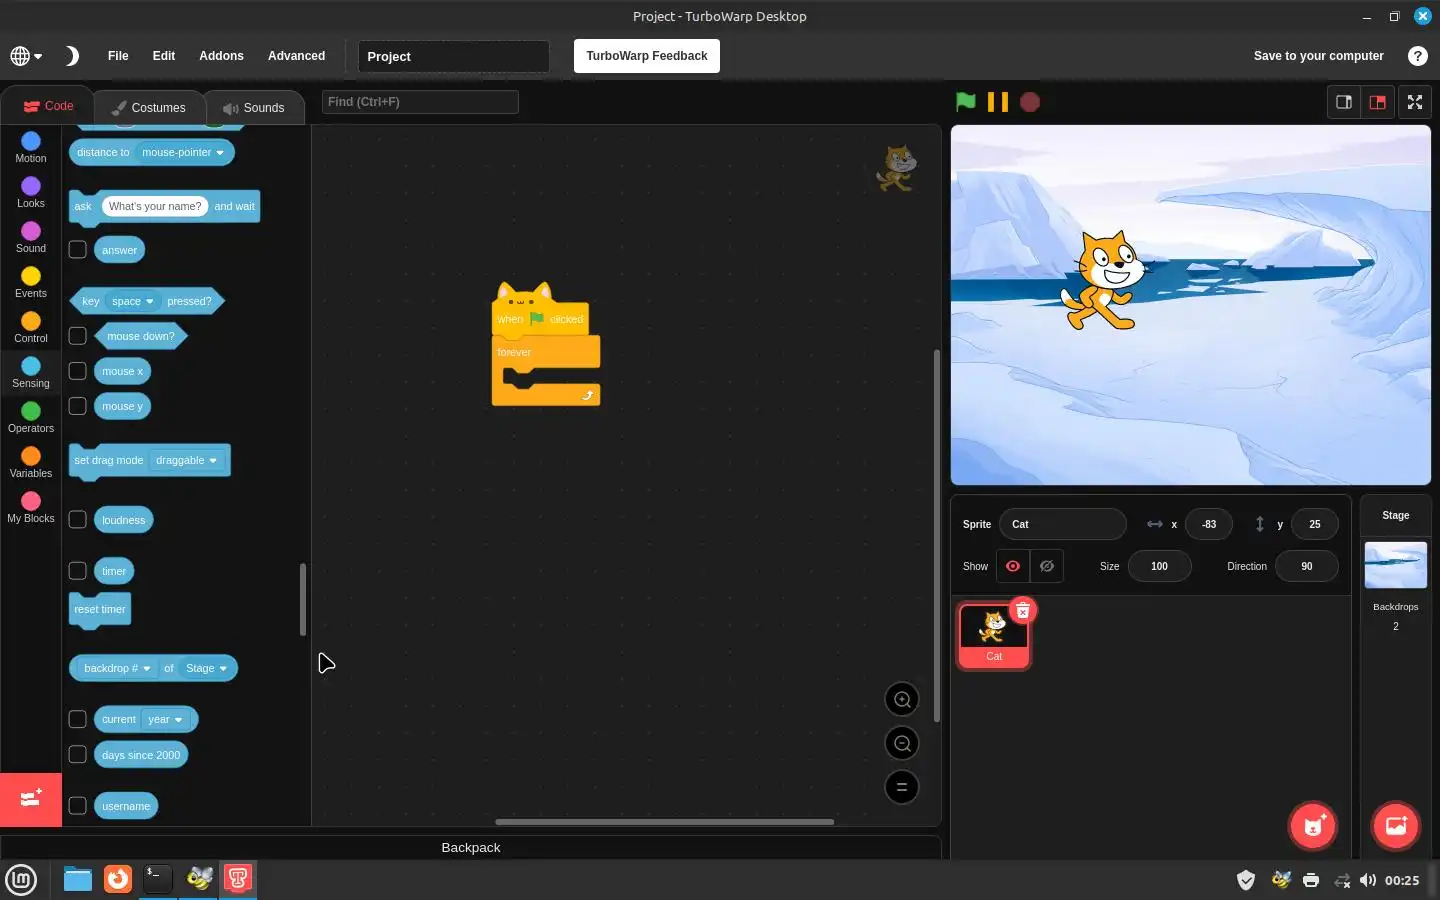Click the sprite name field showing Cat
The image size is (1440, 900).
(x=1062, y=524)
